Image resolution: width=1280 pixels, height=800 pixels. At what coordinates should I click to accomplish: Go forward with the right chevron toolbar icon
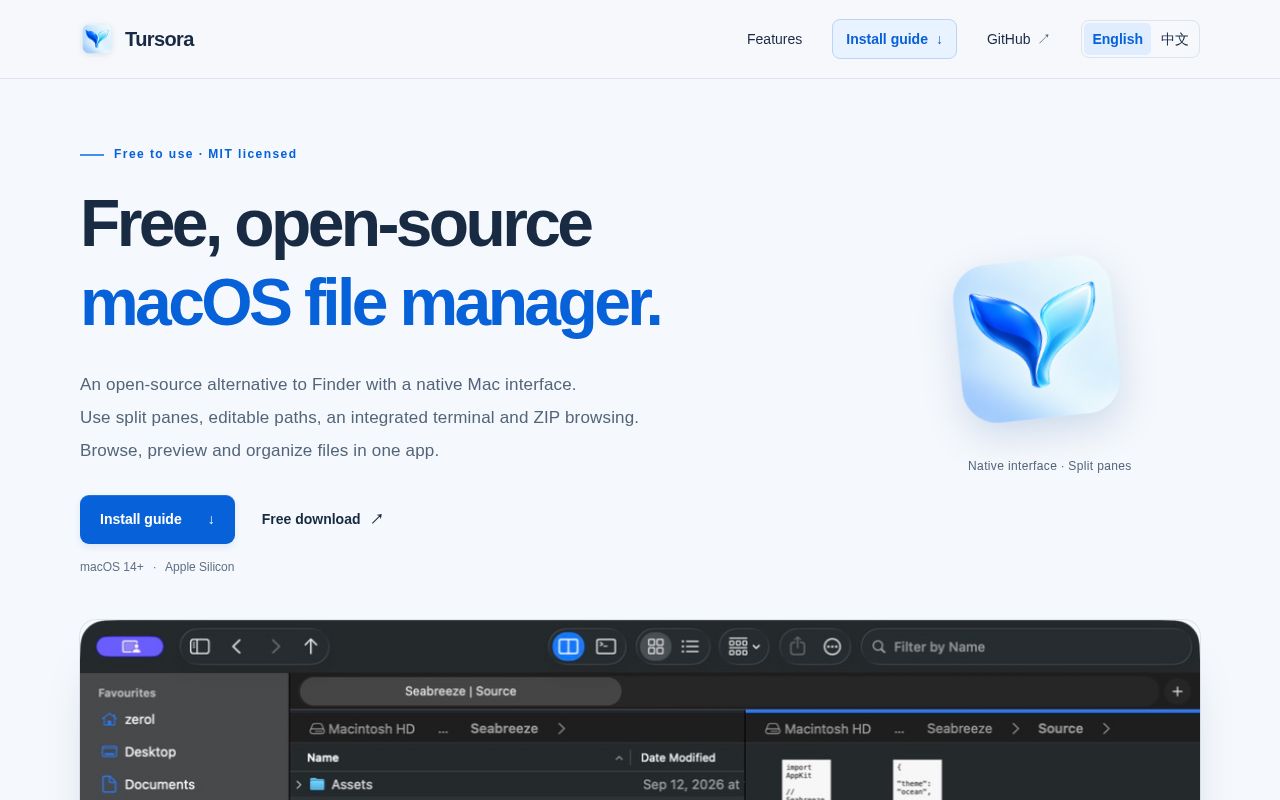[x=276, y=647]
